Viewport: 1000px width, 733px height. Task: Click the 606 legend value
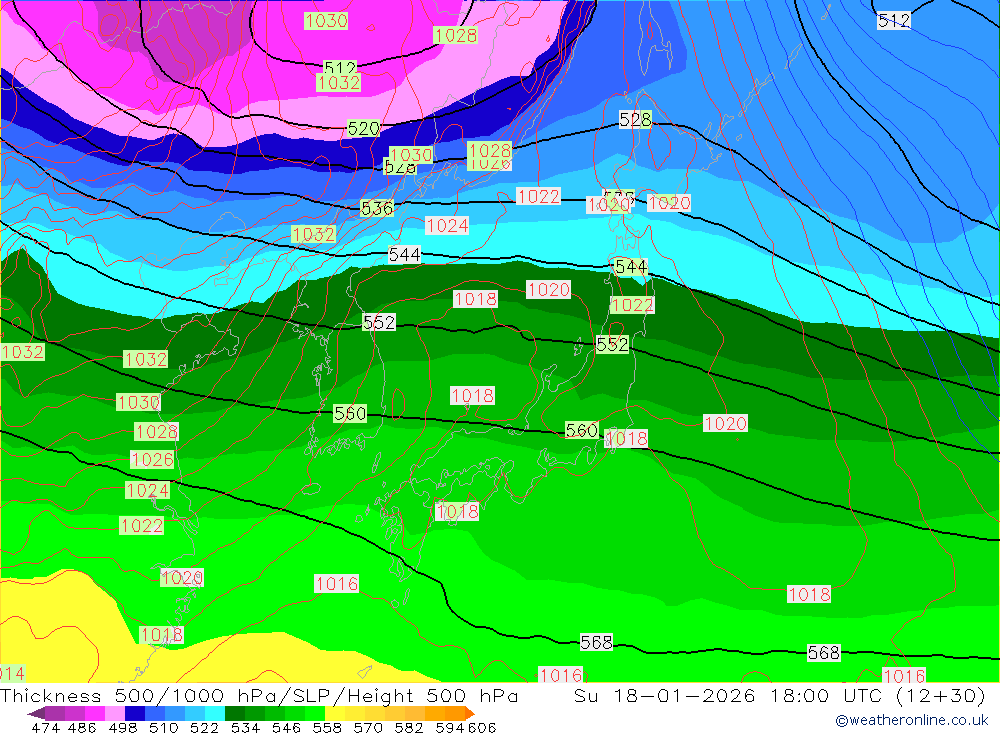pos(482,727)
